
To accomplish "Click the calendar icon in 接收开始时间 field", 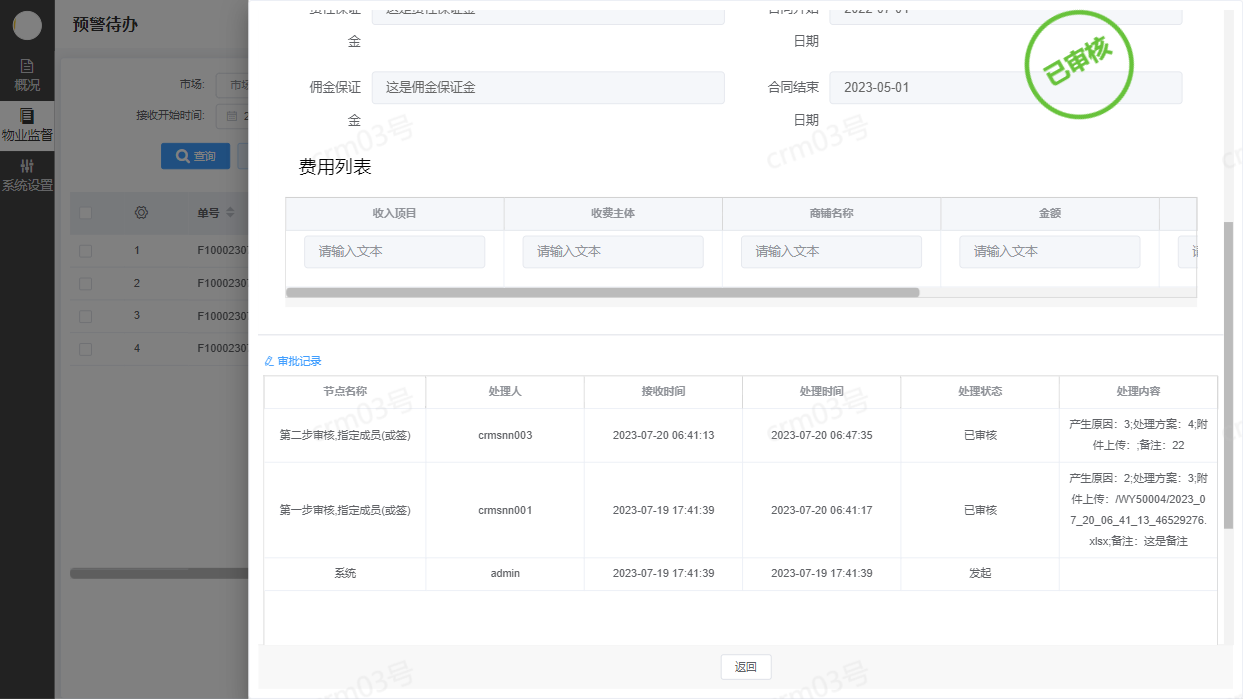I will [x=232, y=116].
